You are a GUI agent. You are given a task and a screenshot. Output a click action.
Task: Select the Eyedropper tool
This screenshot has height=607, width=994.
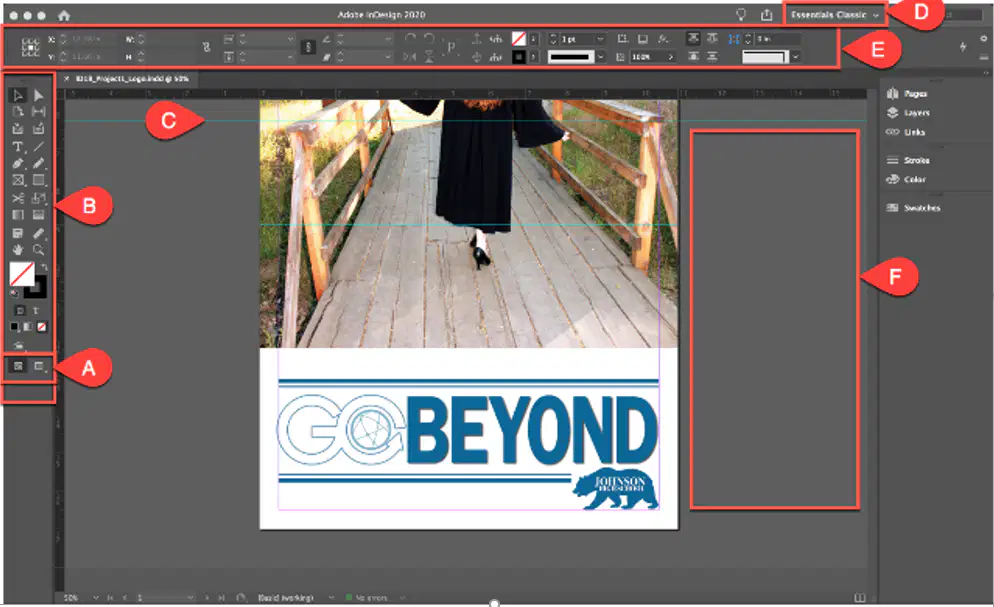point(39,233)
